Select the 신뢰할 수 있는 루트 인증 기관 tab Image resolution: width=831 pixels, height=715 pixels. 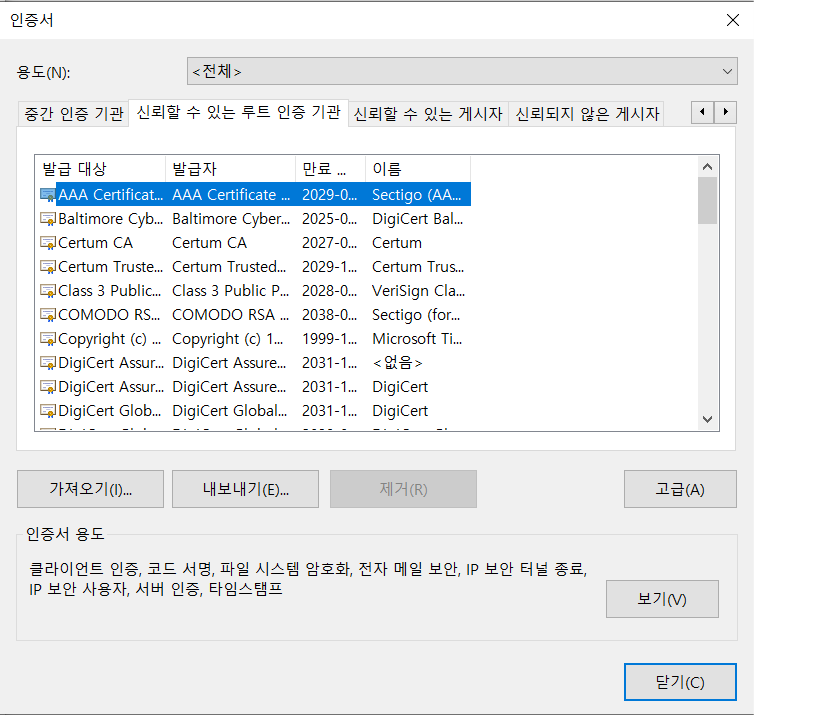pos(238,112)
